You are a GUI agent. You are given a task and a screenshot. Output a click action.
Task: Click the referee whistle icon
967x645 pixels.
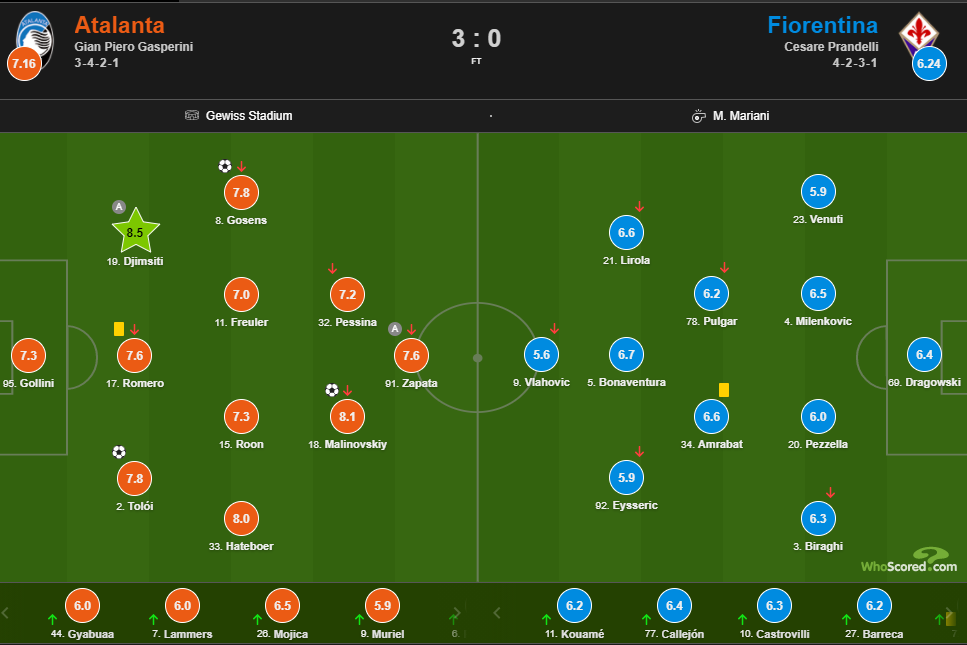click(x=699, y=116)
